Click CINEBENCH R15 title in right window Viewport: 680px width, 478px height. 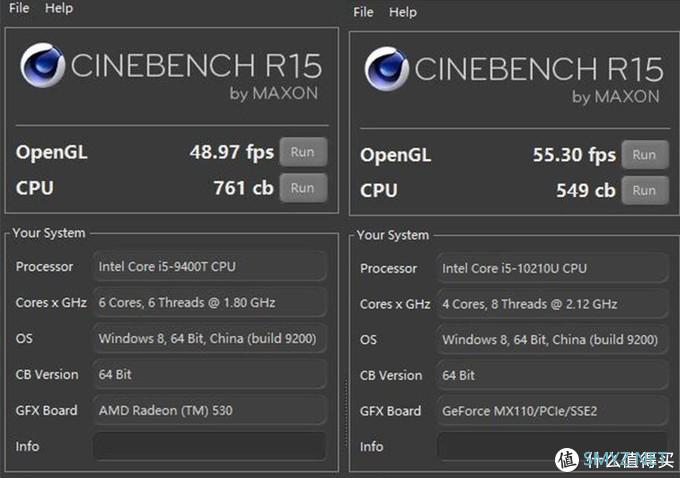click(x=538, y=68)
